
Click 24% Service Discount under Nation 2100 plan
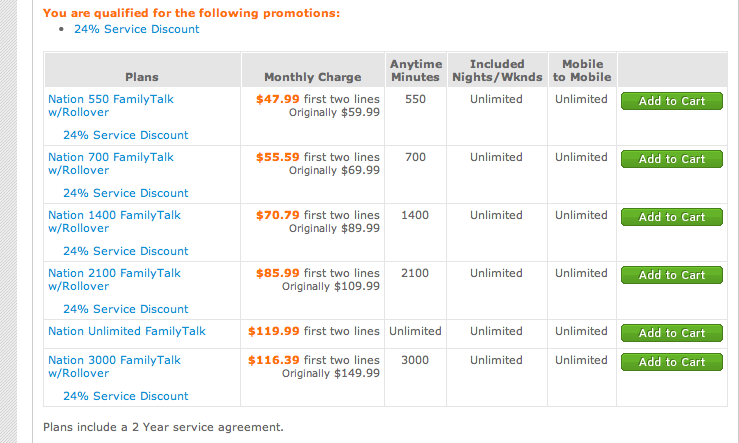point(125,309)
